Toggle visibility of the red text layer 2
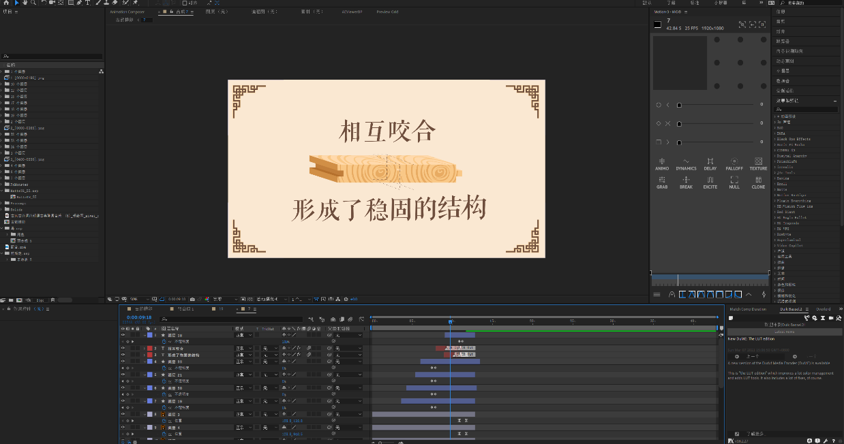This screenshot has width=844, height=444. [124, 349]
